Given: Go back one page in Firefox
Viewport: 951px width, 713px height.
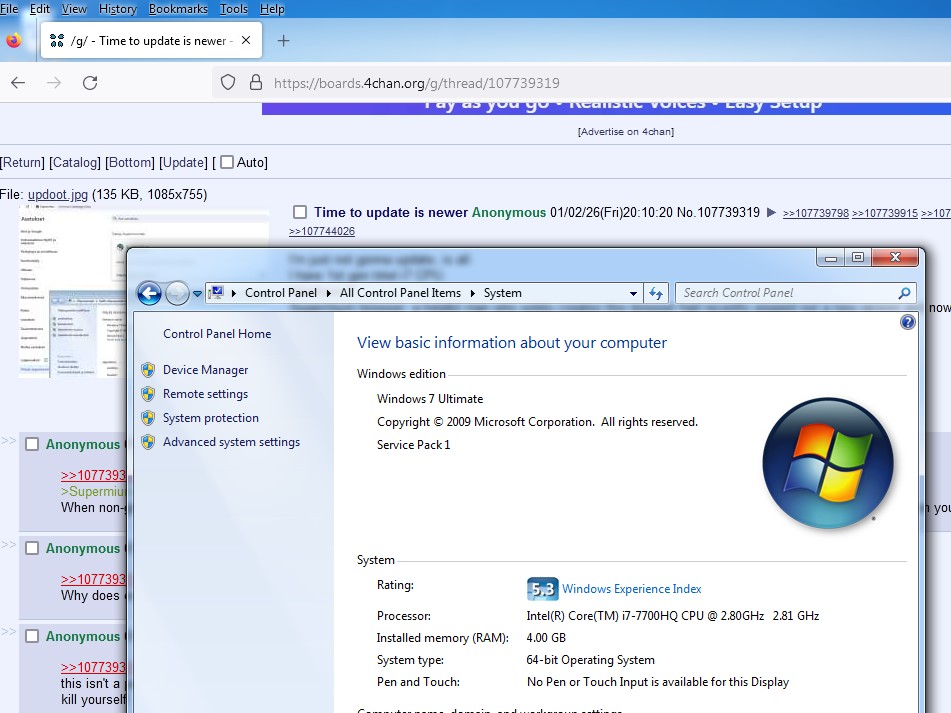Looking at the screenshot, I should coord(18,82).
